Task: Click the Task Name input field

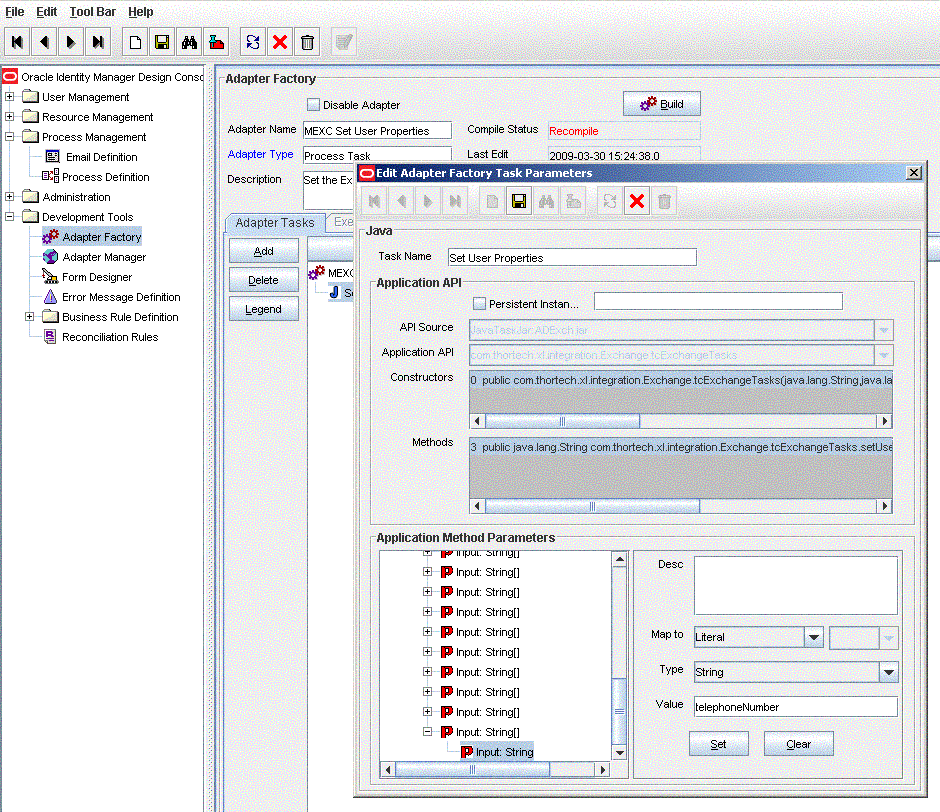Action: click(572, 257)
